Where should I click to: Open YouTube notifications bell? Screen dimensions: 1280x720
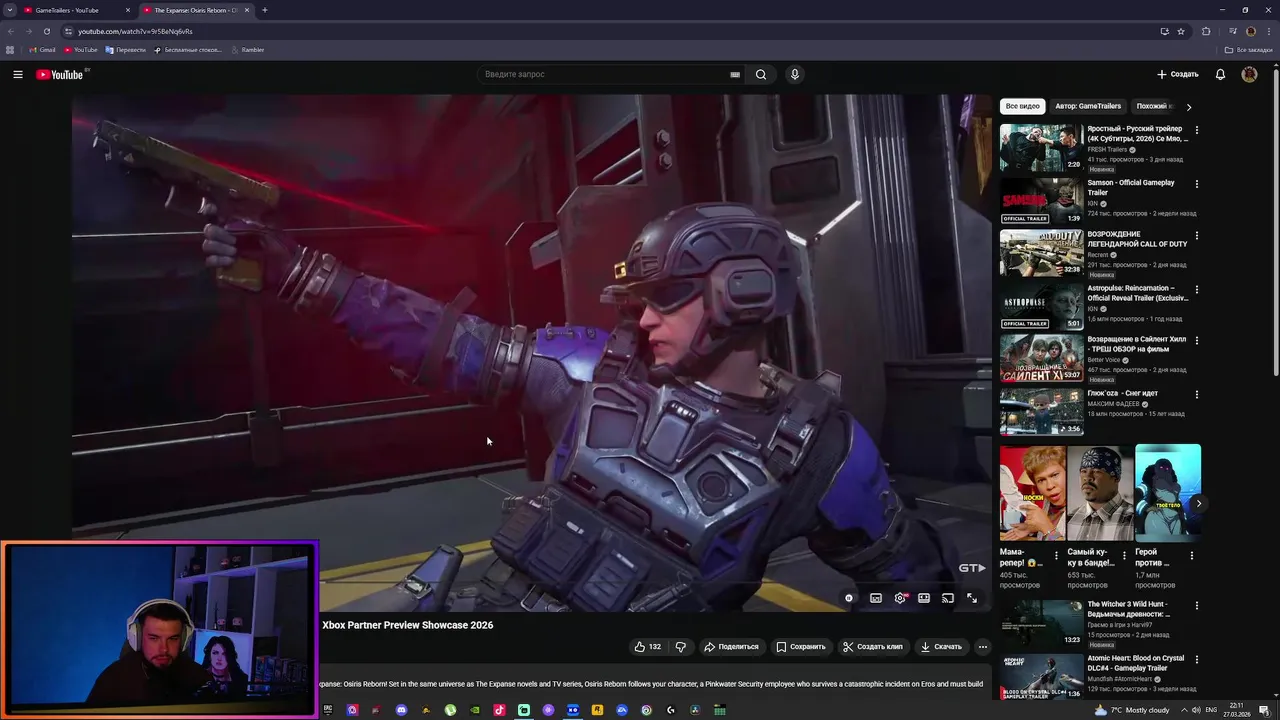coord(1220,74)
